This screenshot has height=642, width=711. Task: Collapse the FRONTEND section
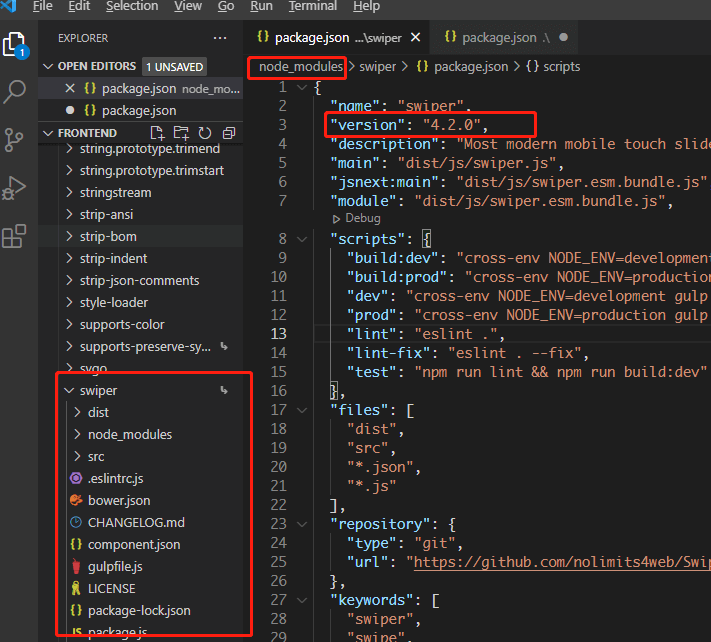click(48, 133)
